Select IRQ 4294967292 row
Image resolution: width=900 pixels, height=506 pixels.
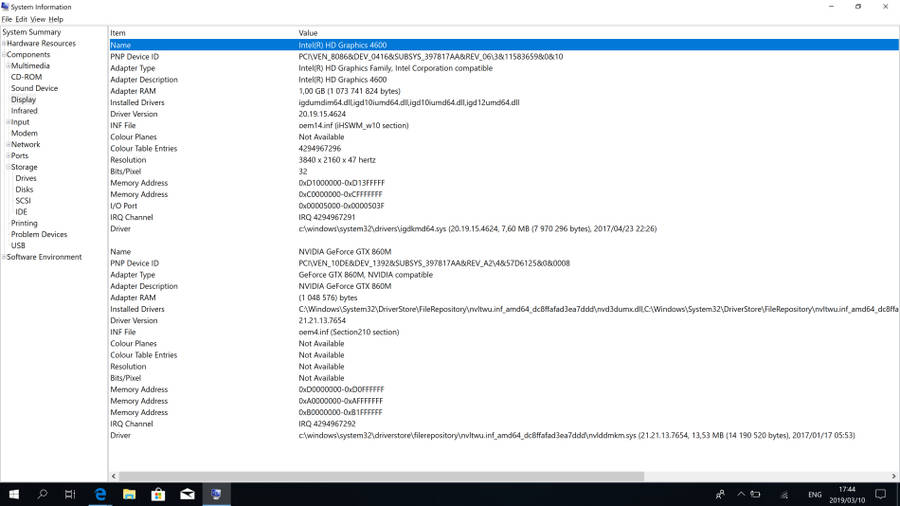tap(504, 423)
